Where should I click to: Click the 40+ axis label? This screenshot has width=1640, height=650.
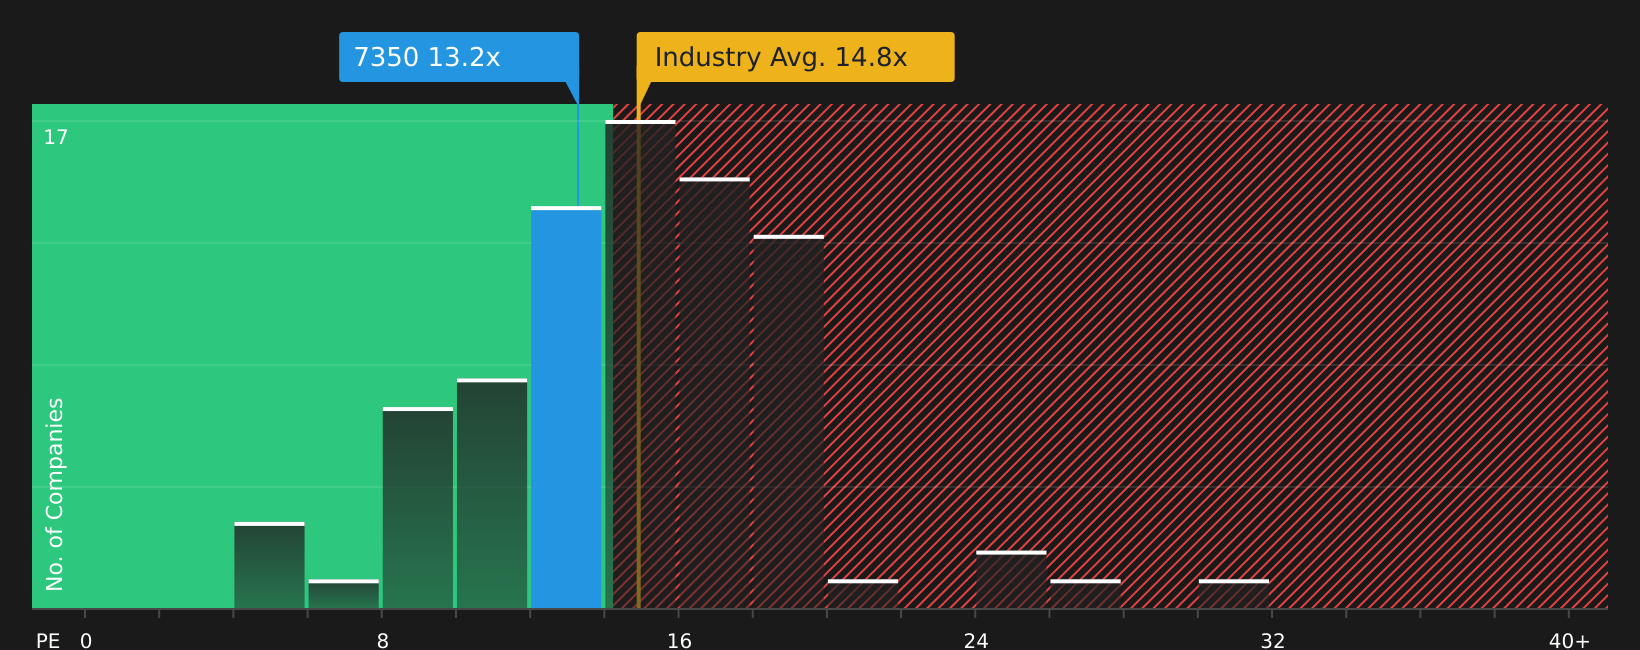tap(1569, 641)
